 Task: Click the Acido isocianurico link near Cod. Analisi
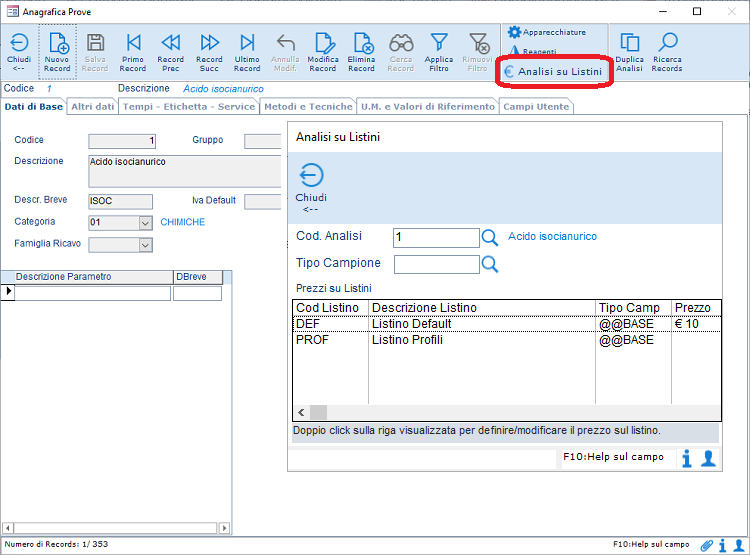coord(552,236)
